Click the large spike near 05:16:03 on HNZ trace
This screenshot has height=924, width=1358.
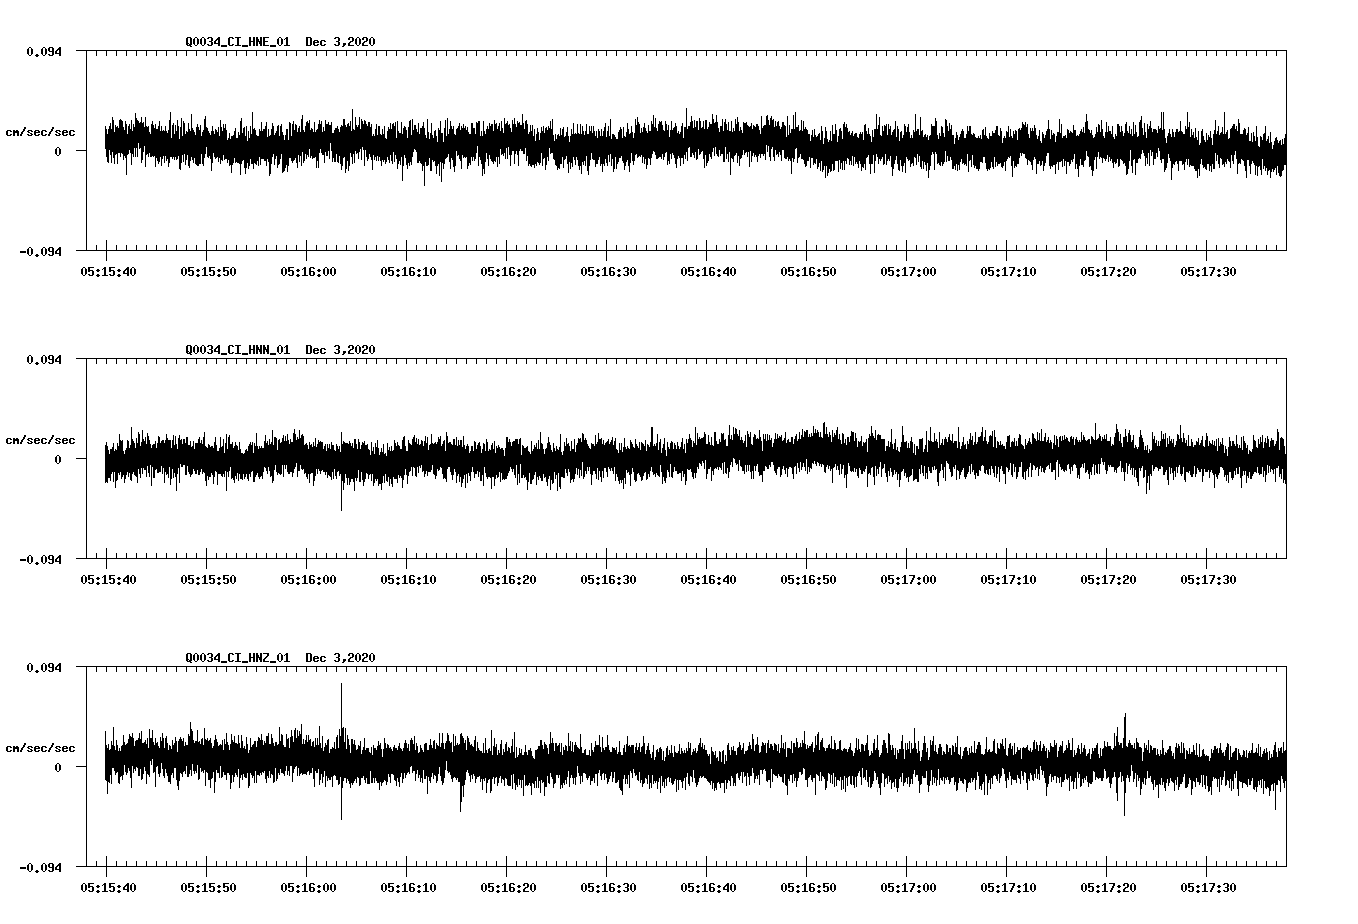click(342, 700)
